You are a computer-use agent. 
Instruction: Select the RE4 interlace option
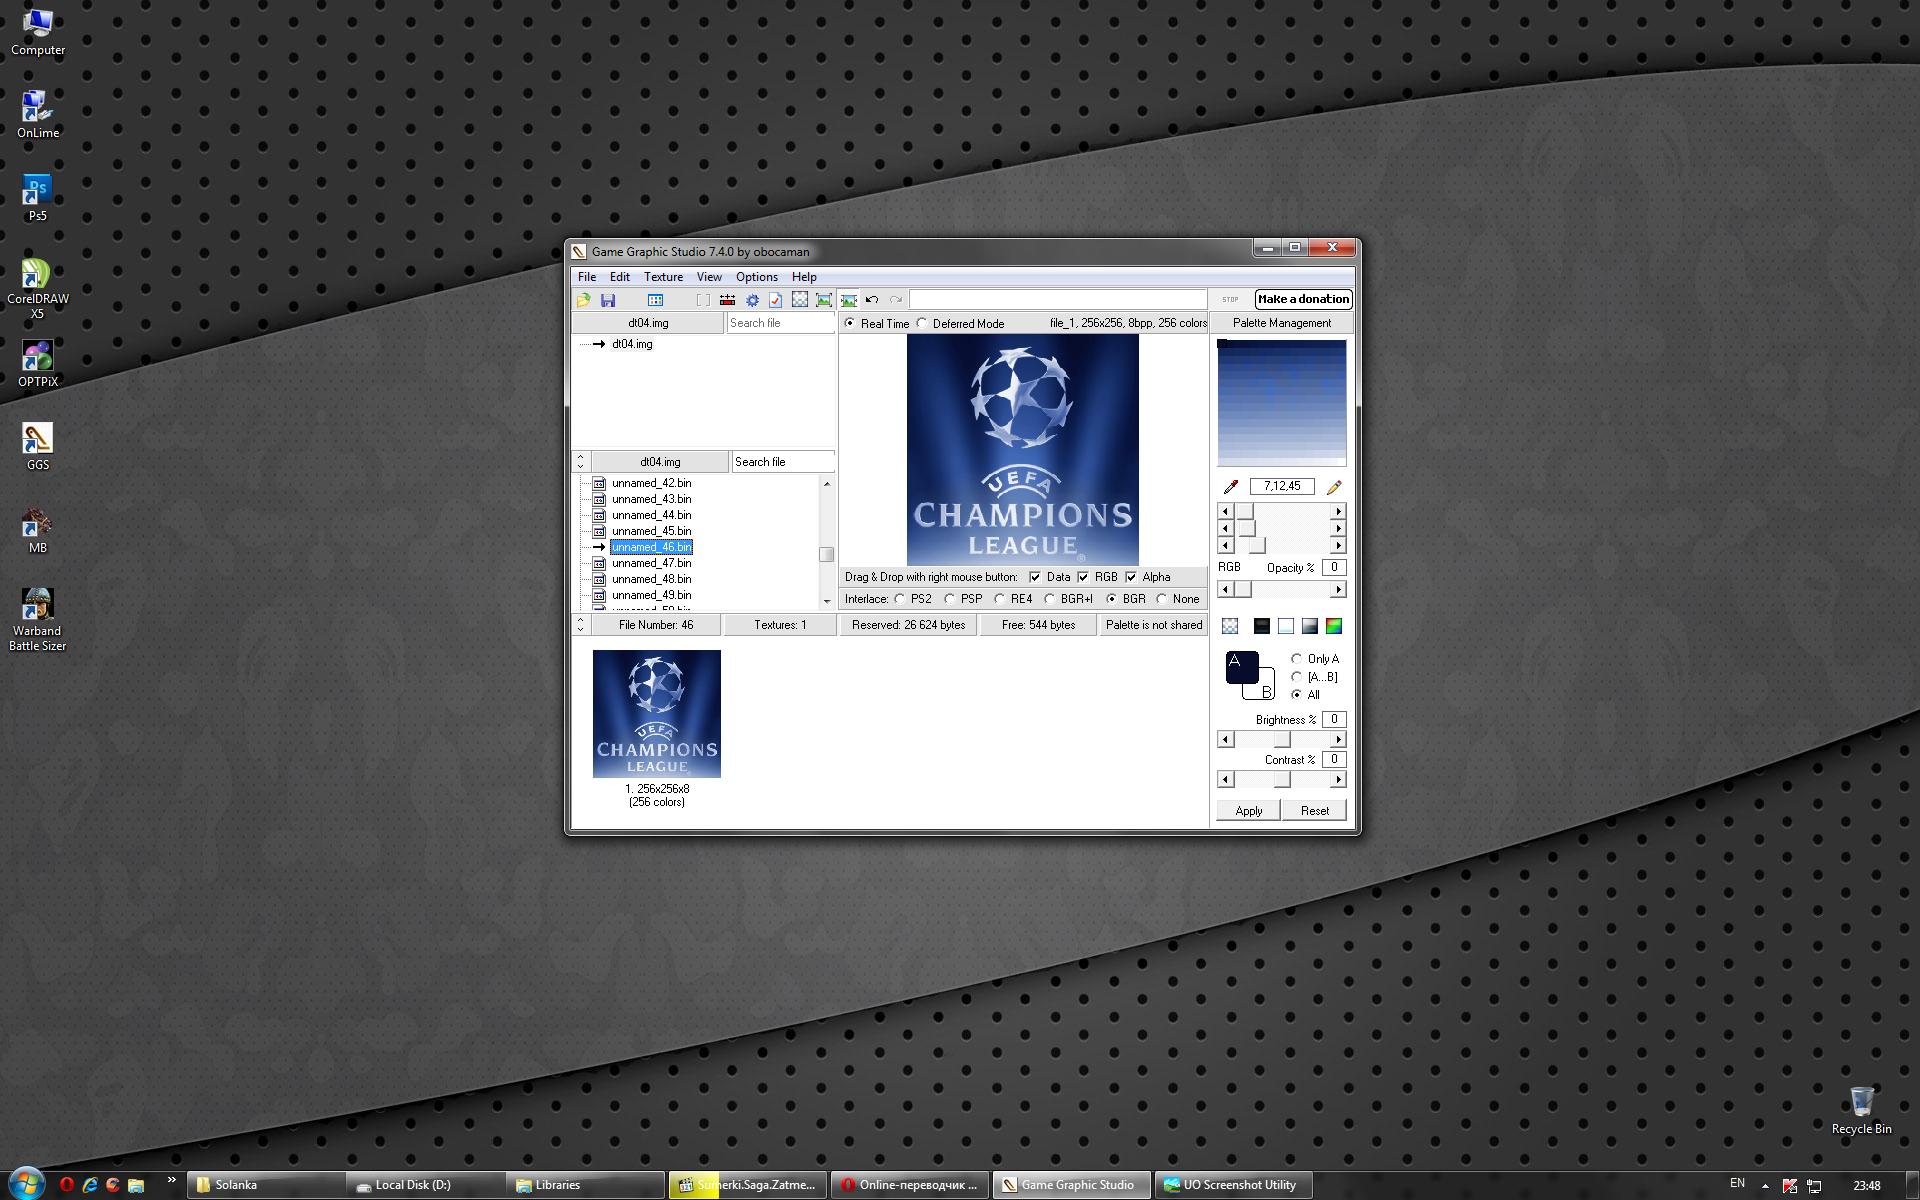coord(999,599)
